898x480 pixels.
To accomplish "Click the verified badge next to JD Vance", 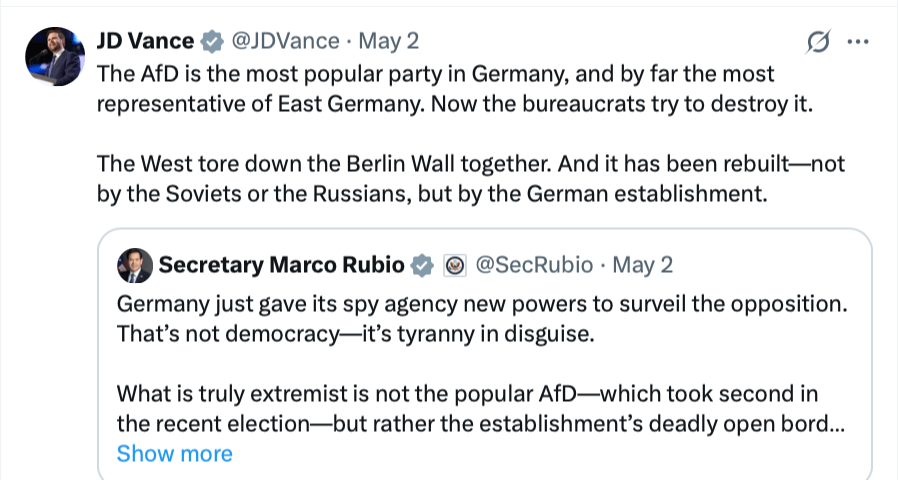I will (x=211, y=42).
